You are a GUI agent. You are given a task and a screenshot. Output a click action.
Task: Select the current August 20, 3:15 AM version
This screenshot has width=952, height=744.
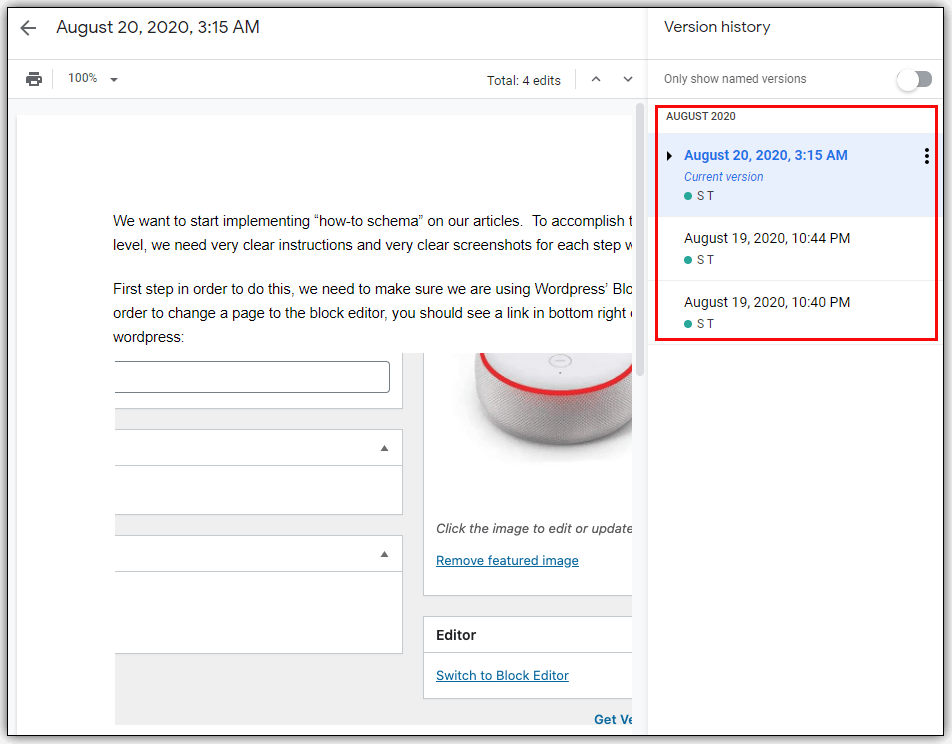tap(765, 155)
